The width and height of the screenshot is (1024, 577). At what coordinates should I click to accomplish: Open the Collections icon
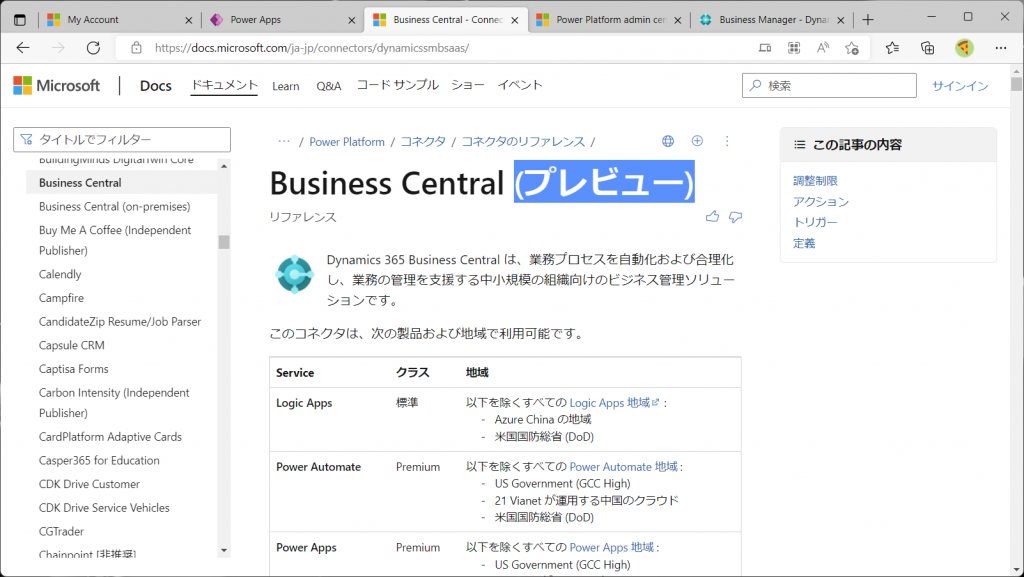927,48
